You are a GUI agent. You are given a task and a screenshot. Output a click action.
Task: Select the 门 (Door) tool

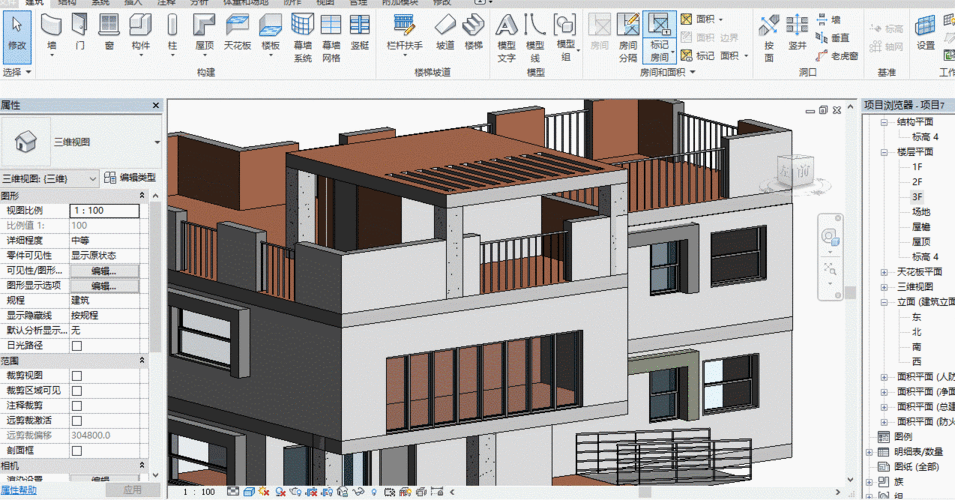point(80,33)
